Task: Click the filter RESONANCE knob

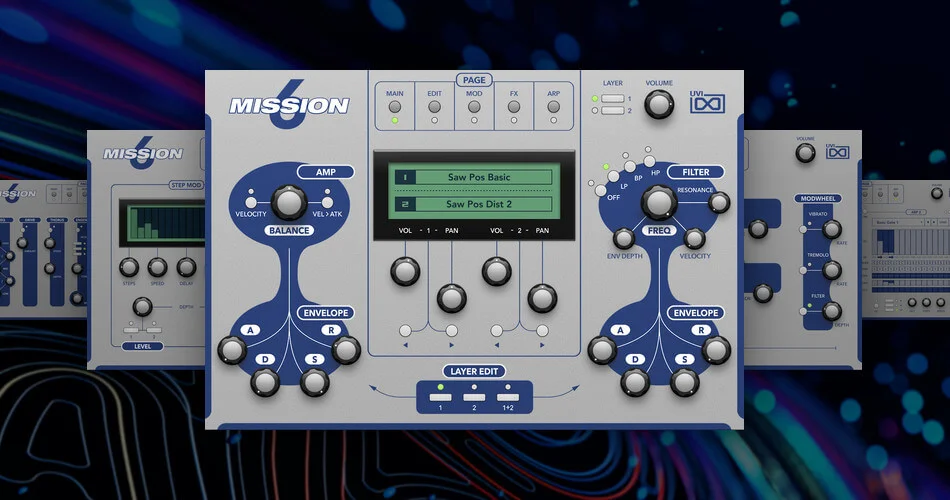Action: coord(719,203)
